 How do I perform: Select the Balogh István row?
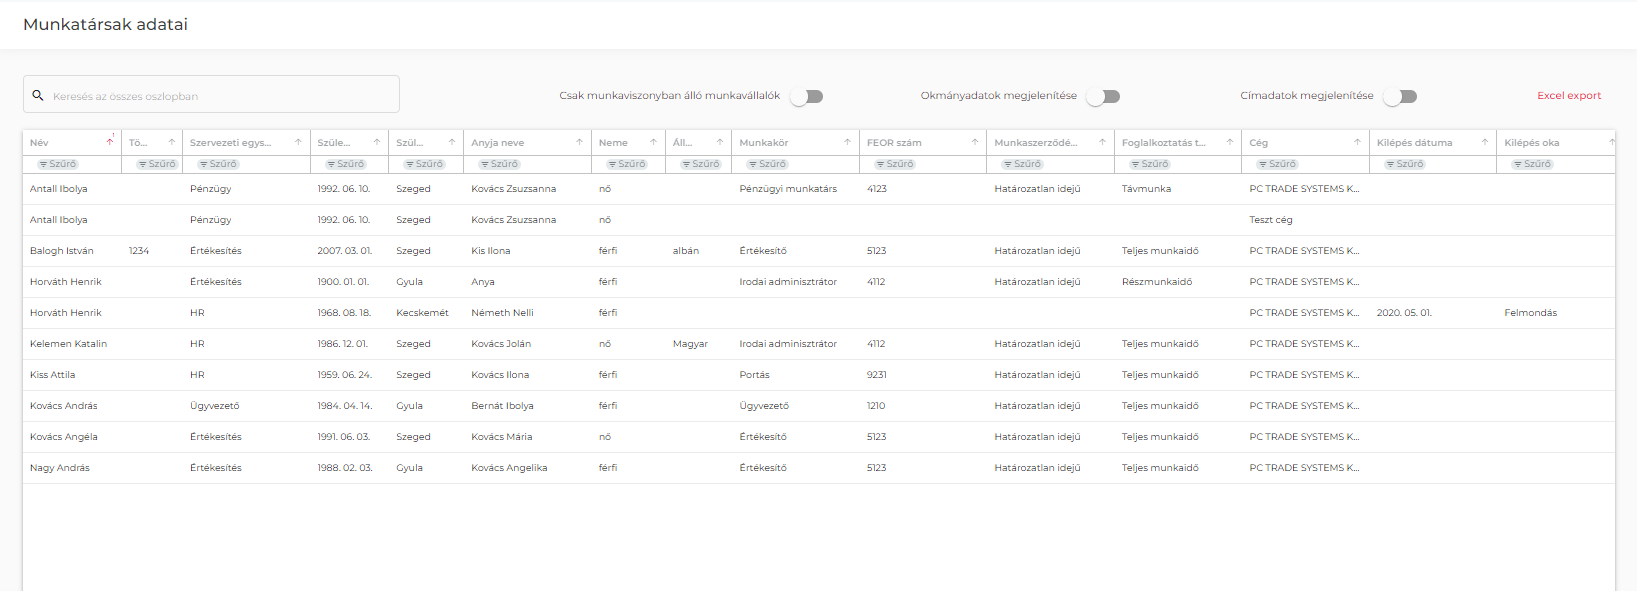pyautogui.click(x=62, y=251)
